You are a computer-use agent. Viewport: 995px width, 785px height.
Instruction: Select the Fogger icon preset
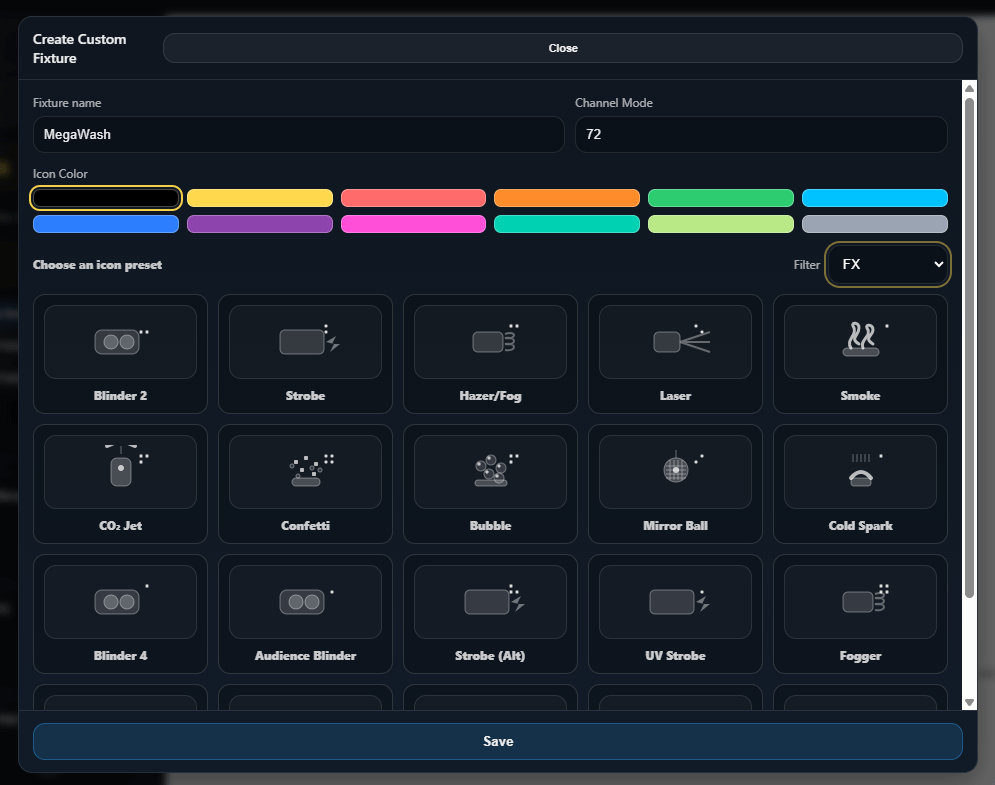(860, 614)
